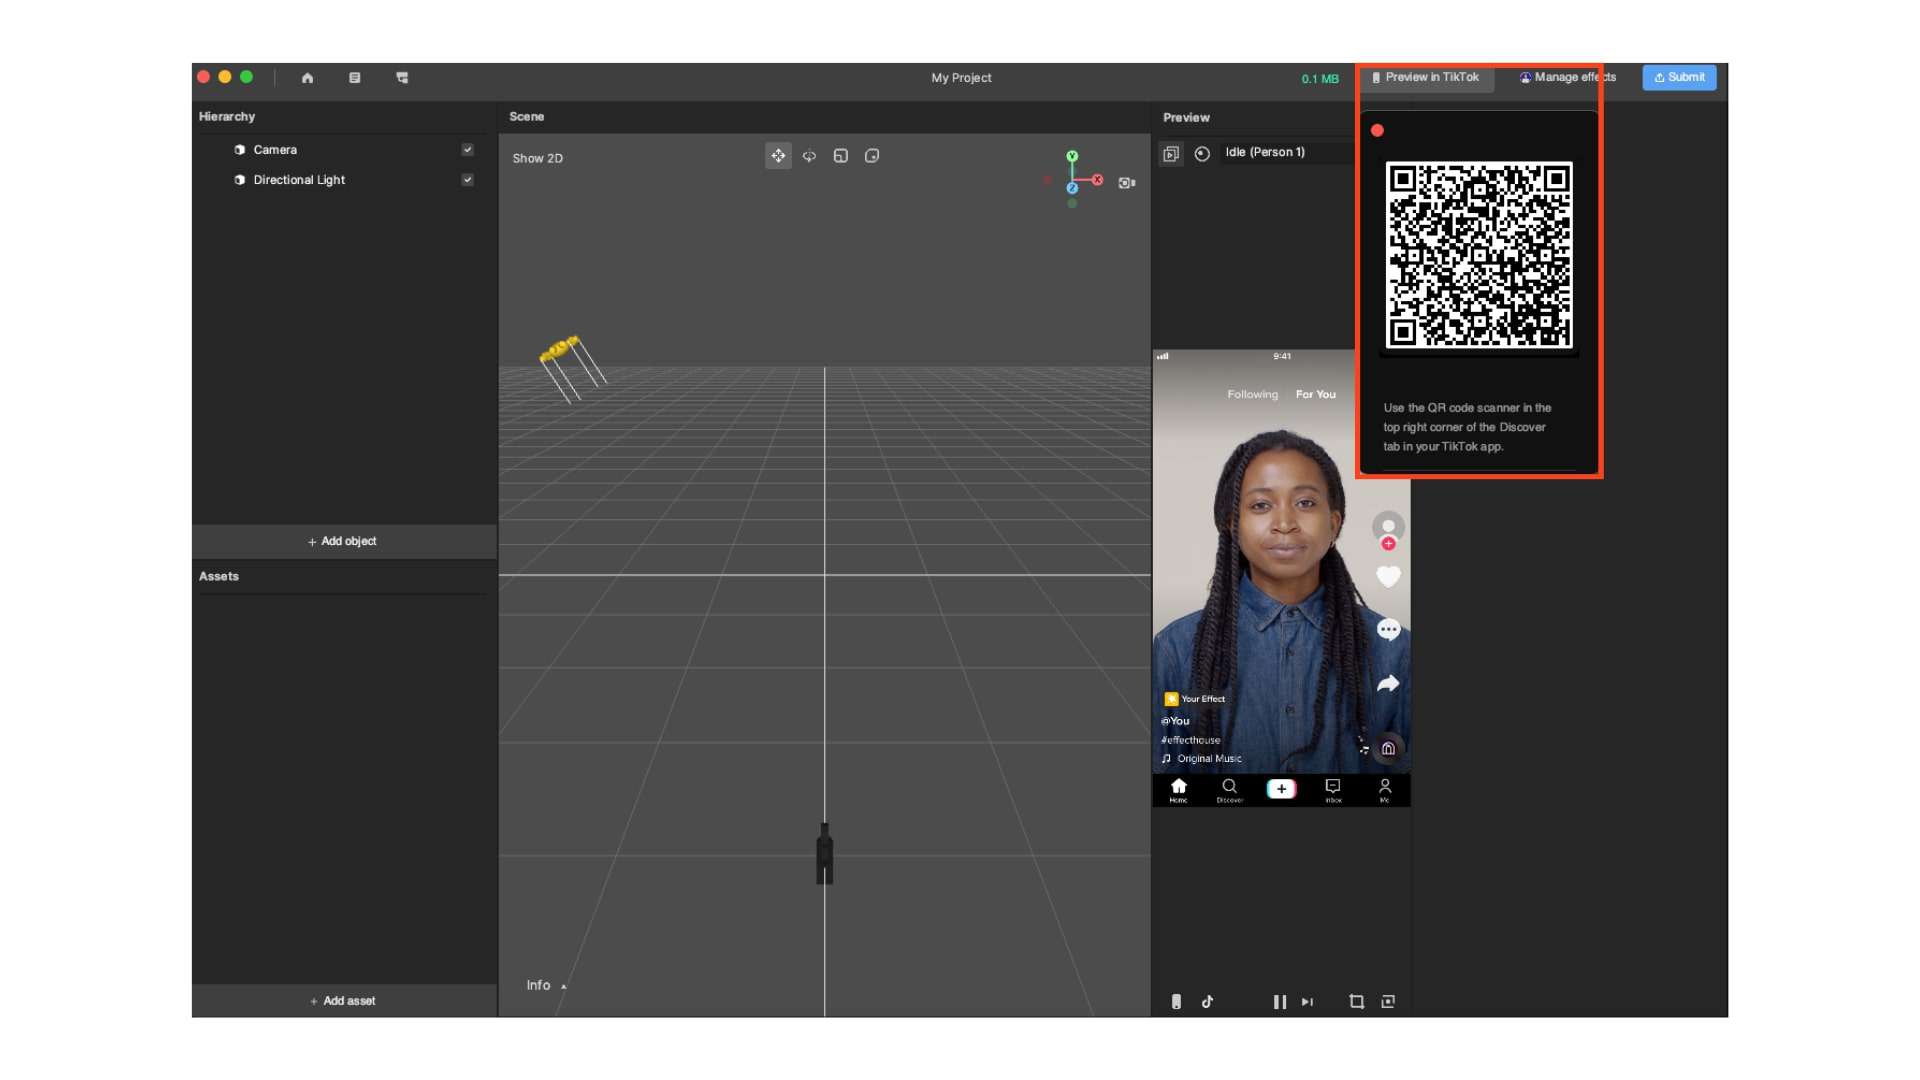Click the #effecthouse hashtag in preview
The width and height of the screenshot is (1920, 1080).
click(1191, 741)
